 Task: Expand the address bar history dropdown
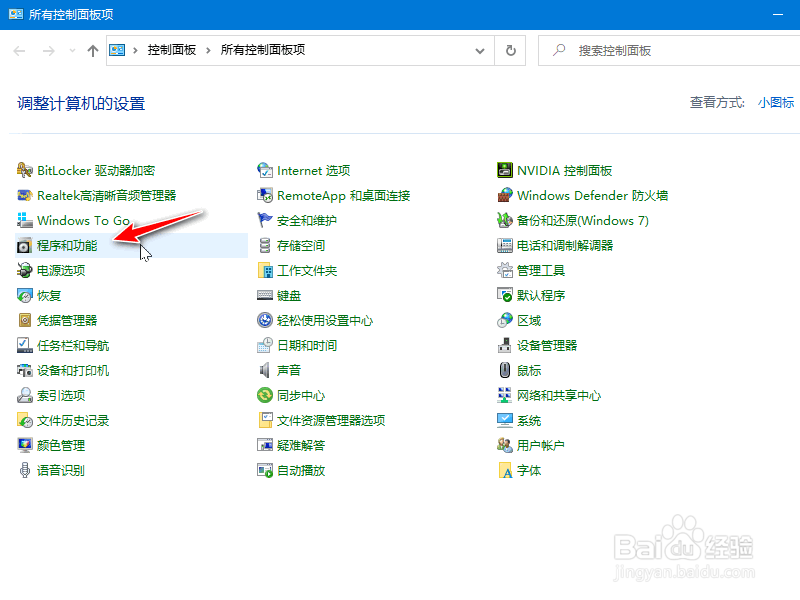pos(480,51)
